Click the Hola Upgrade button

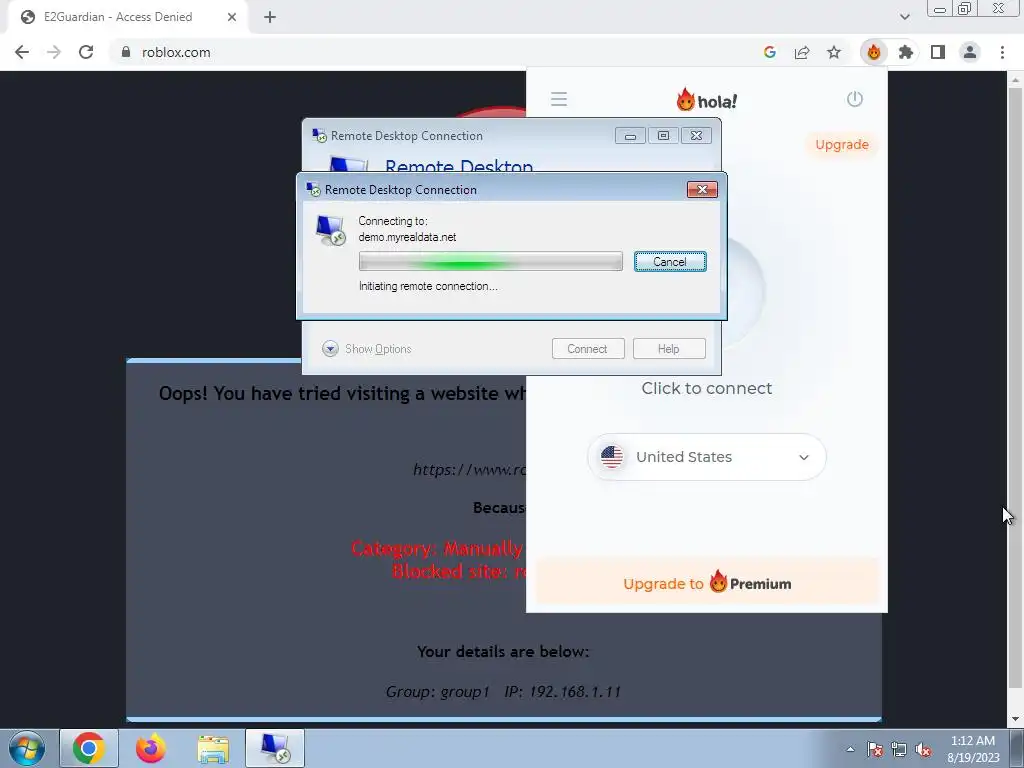842,144
